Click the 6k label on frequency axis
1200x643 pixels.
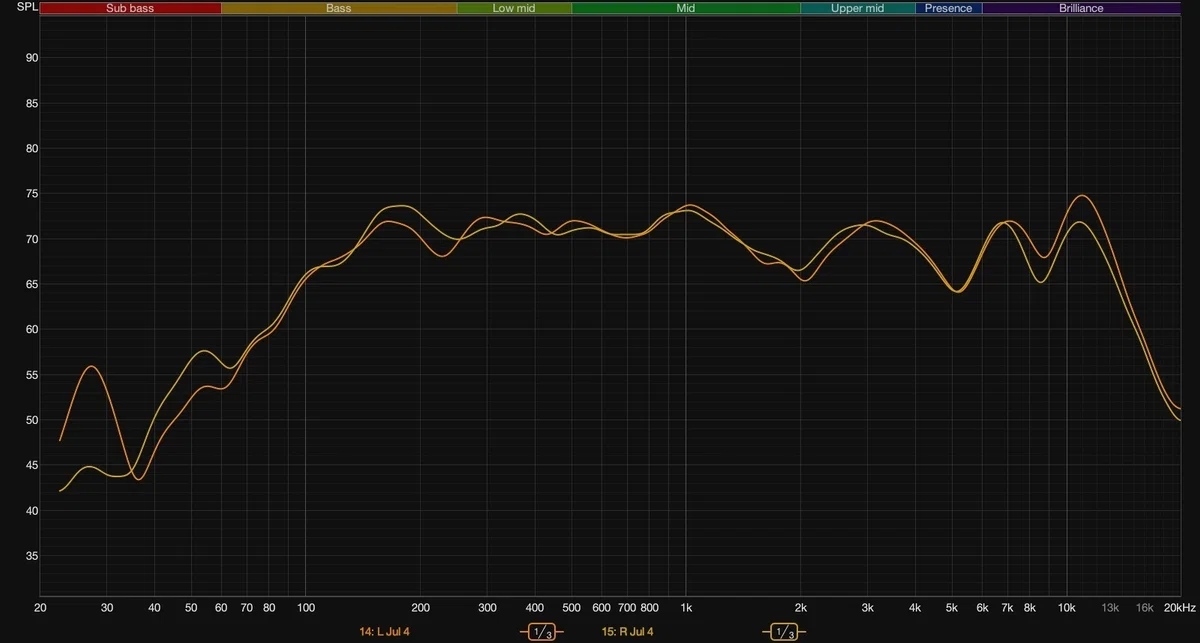(982, 607)
